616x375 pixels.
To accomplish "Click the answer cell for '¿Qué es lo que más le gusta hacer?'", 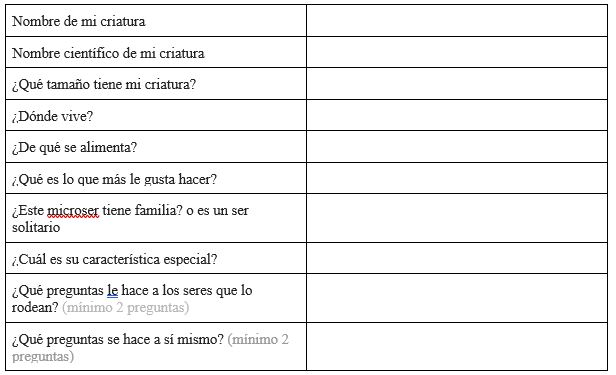I will tap(457, 178).
